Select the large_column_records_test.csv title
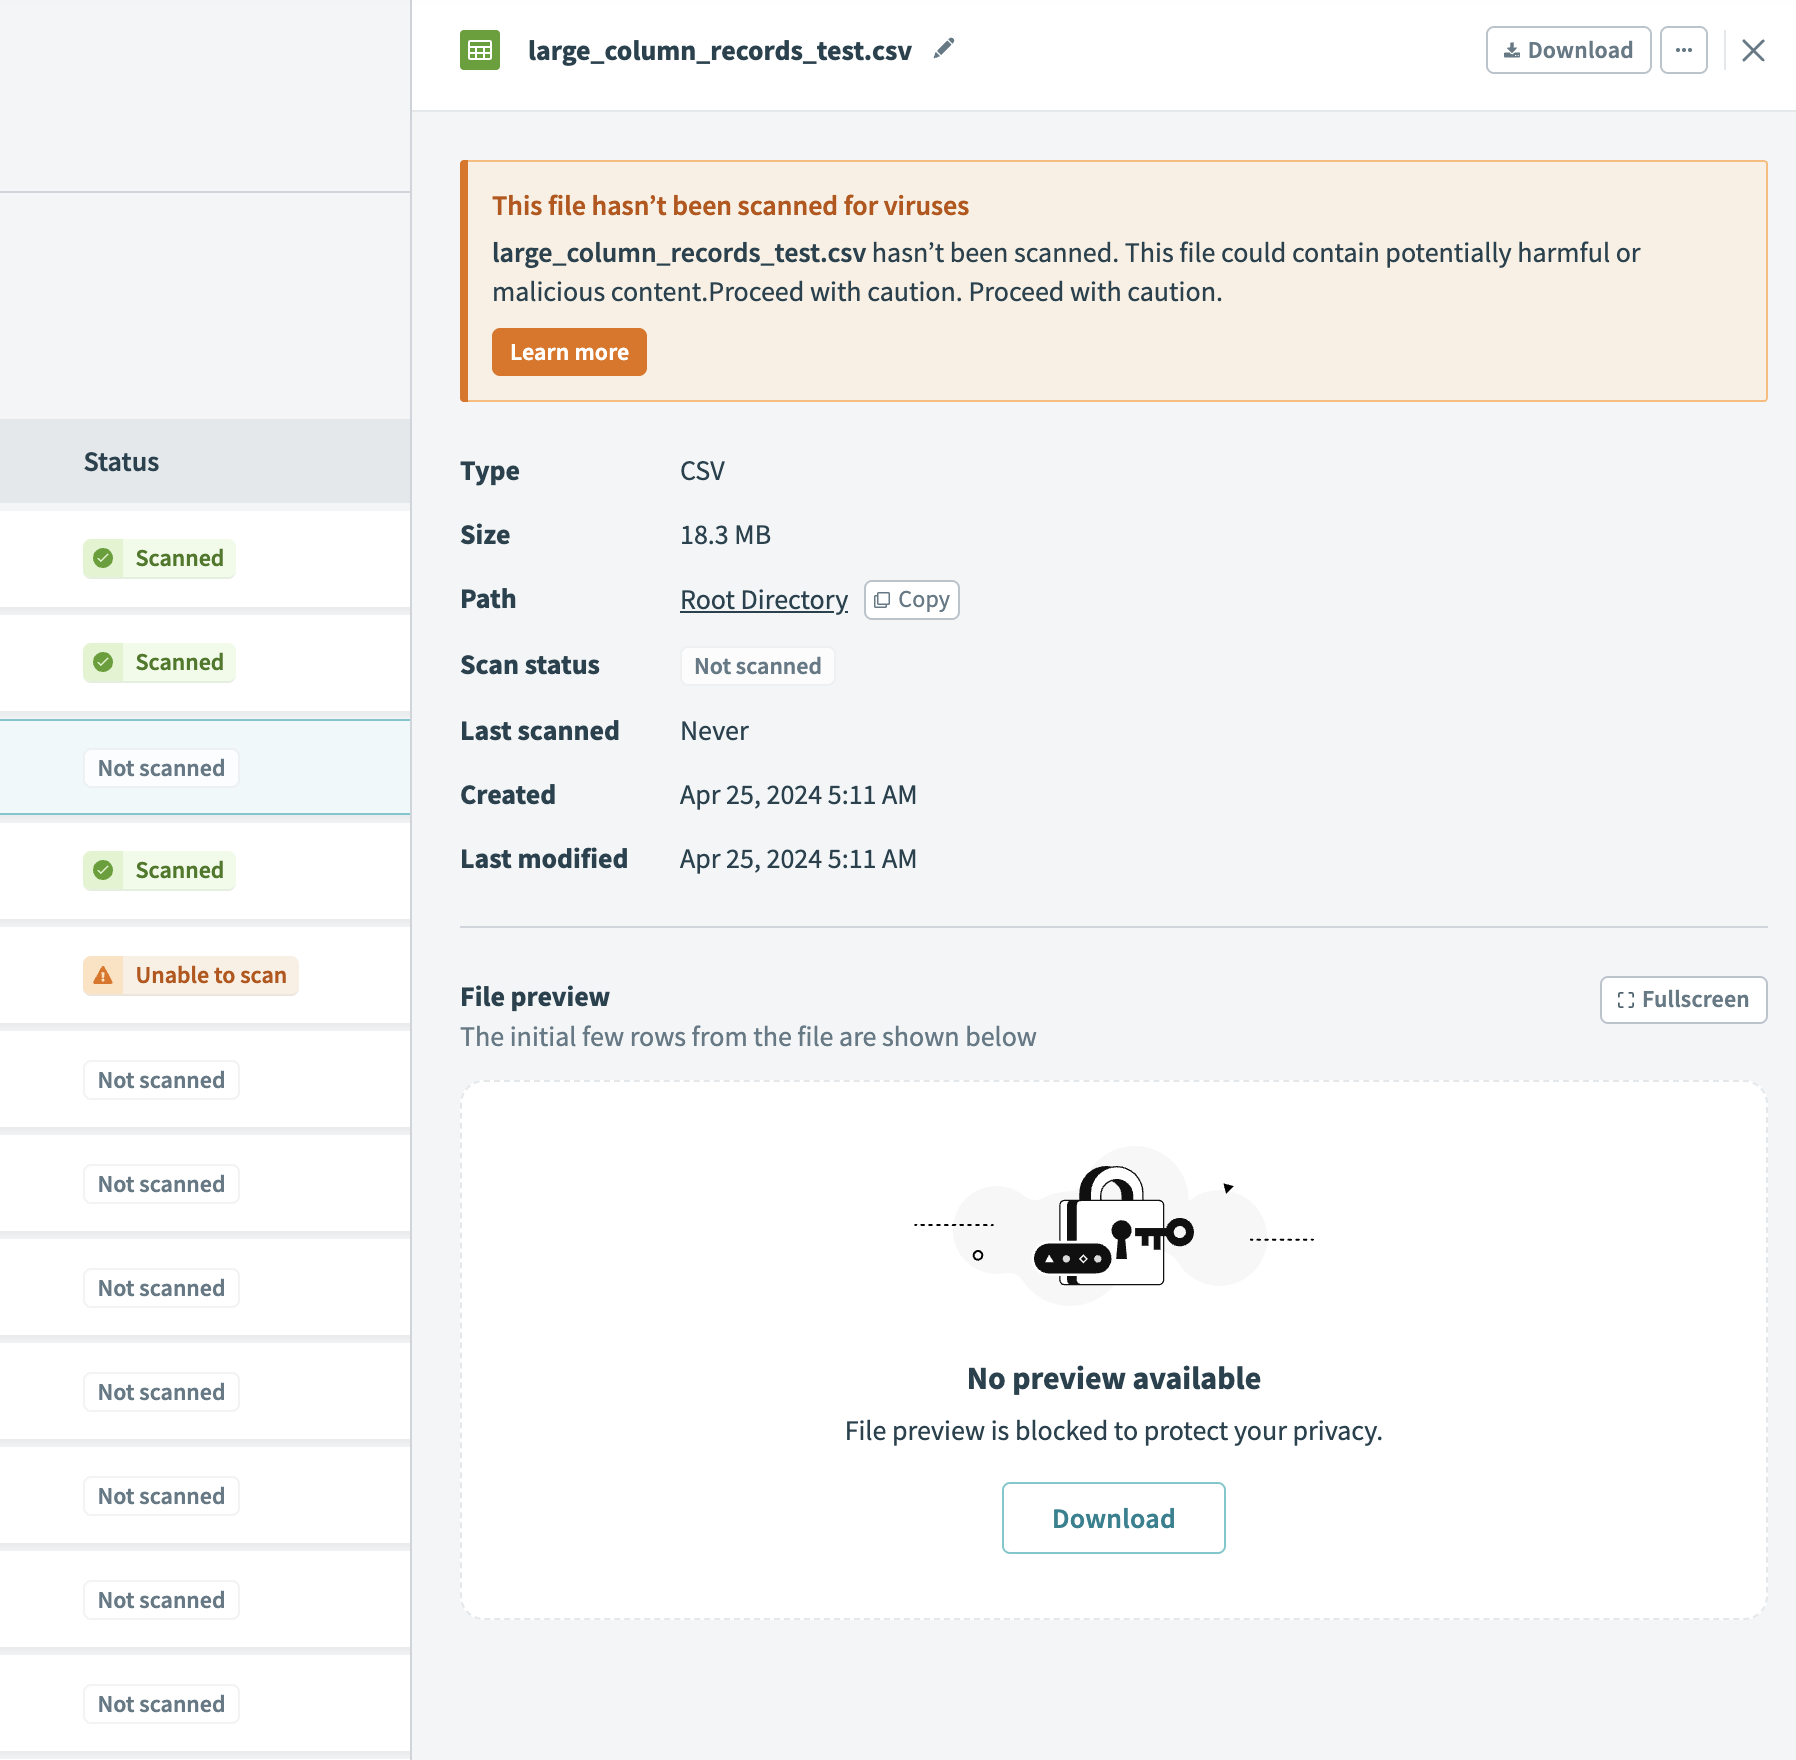 [719, 50]
